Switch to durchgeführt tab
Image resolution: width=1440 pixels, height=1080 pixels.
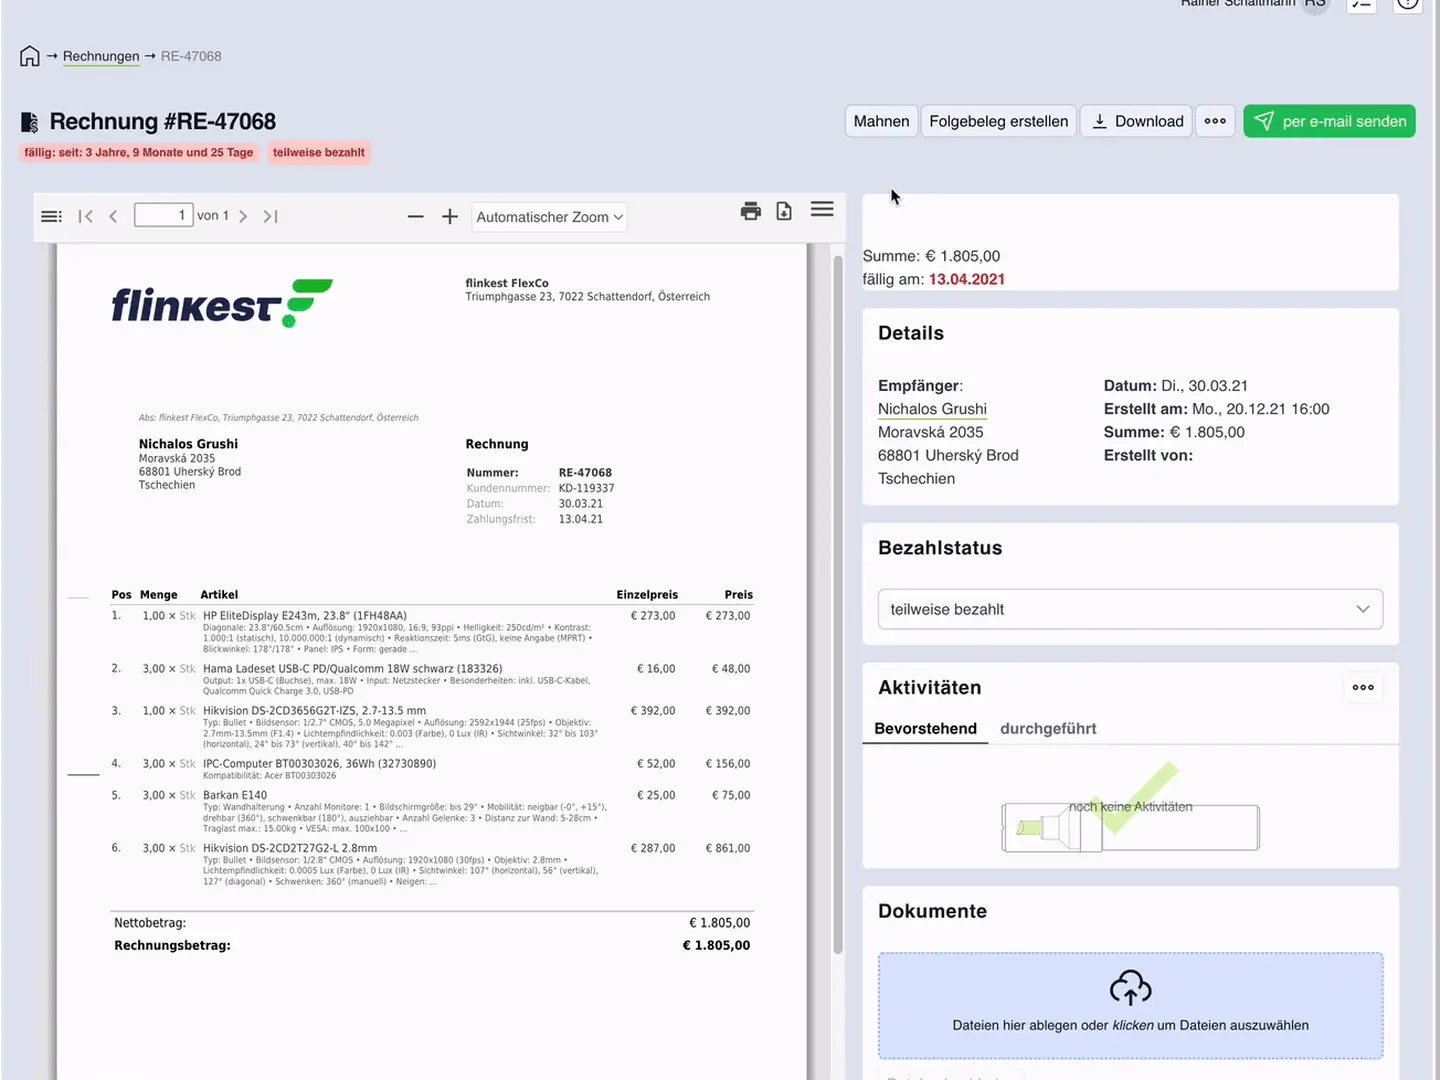click(x=1048, y=728)
